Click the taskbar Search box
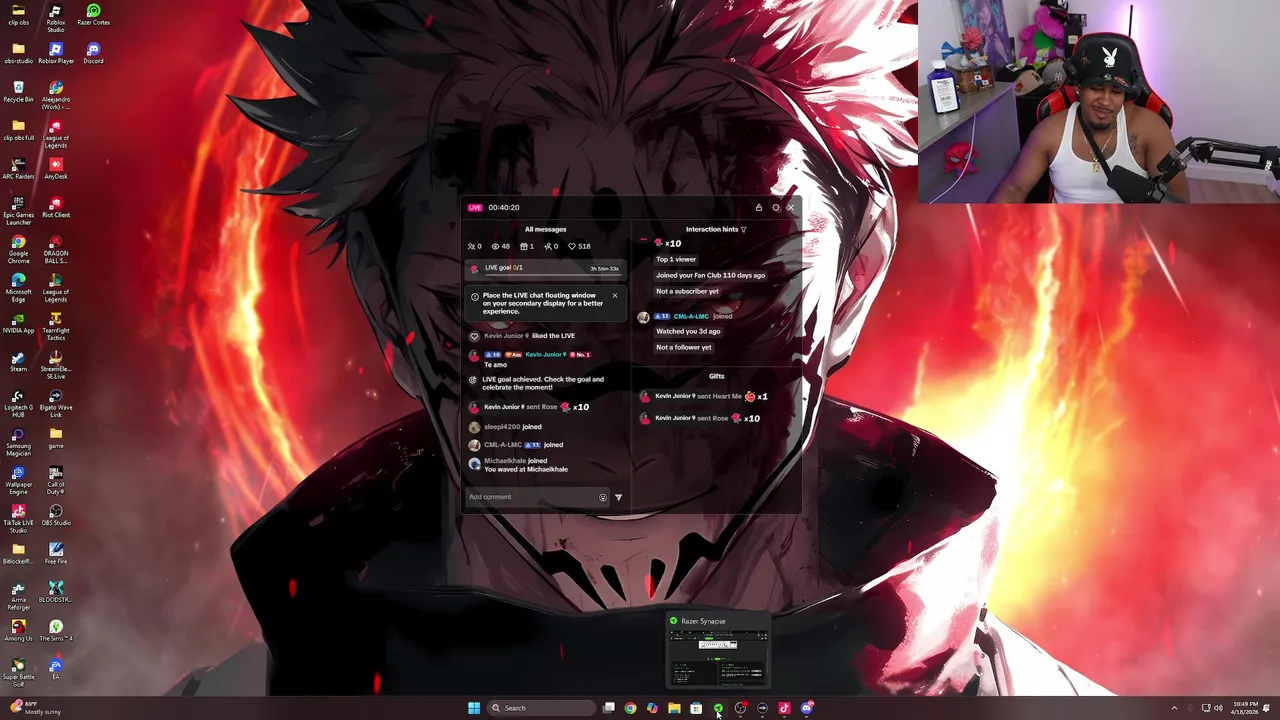This screenshot has width=1280, height=720. tap(540, 708)
